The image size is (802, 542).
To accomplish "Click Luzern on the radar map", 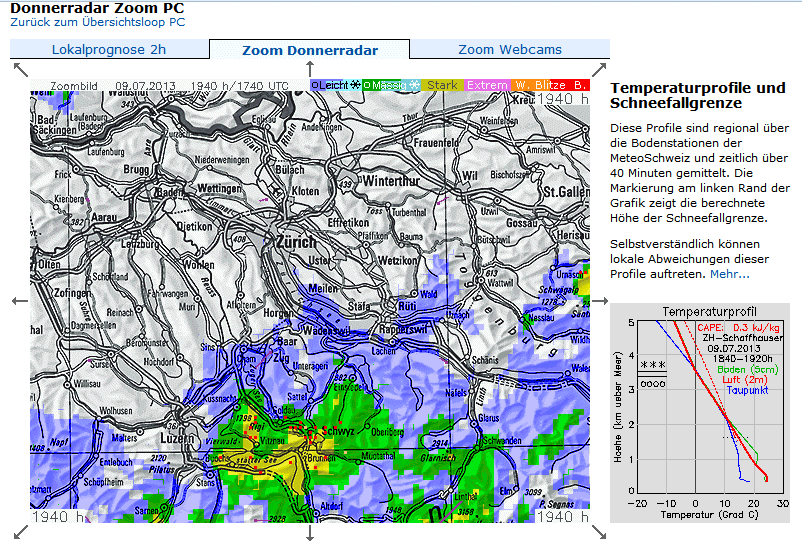I will [177, 438].
